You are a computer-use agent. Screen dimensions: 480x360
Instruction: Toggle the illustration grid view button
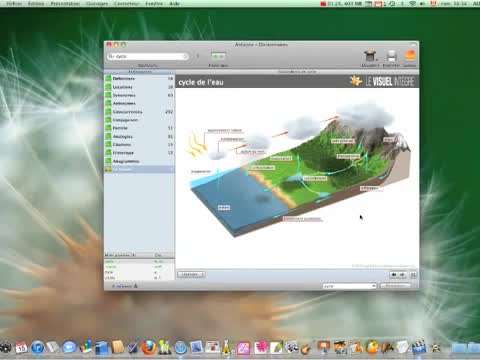(413, 275)
